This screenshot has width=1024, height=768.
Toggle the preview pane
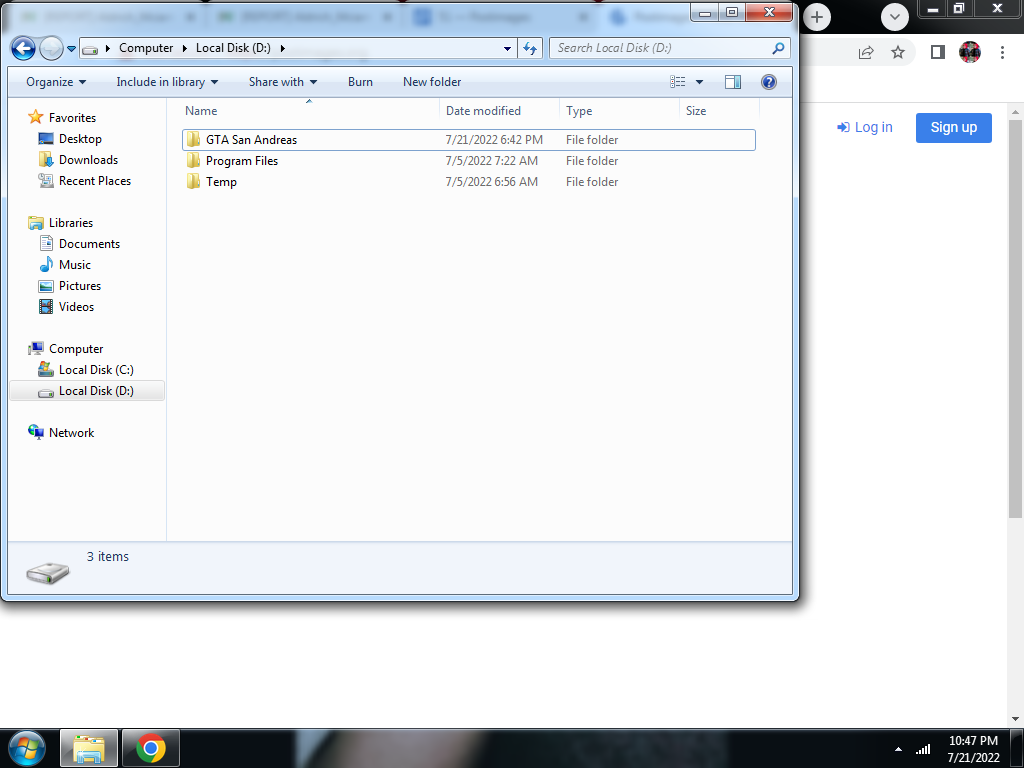[733, 82]
